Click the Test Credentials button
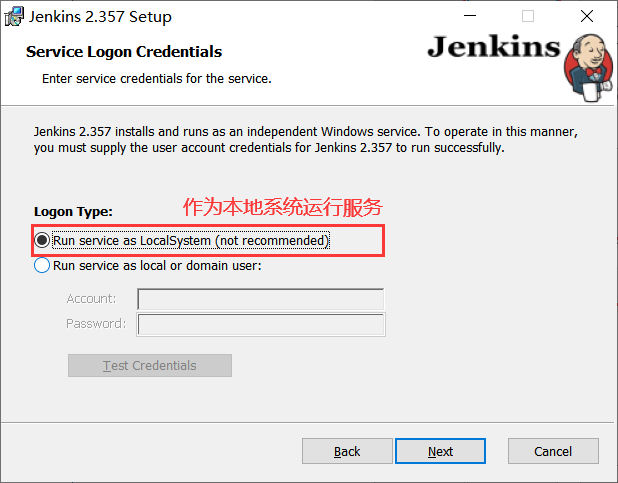 coord(150,366)
